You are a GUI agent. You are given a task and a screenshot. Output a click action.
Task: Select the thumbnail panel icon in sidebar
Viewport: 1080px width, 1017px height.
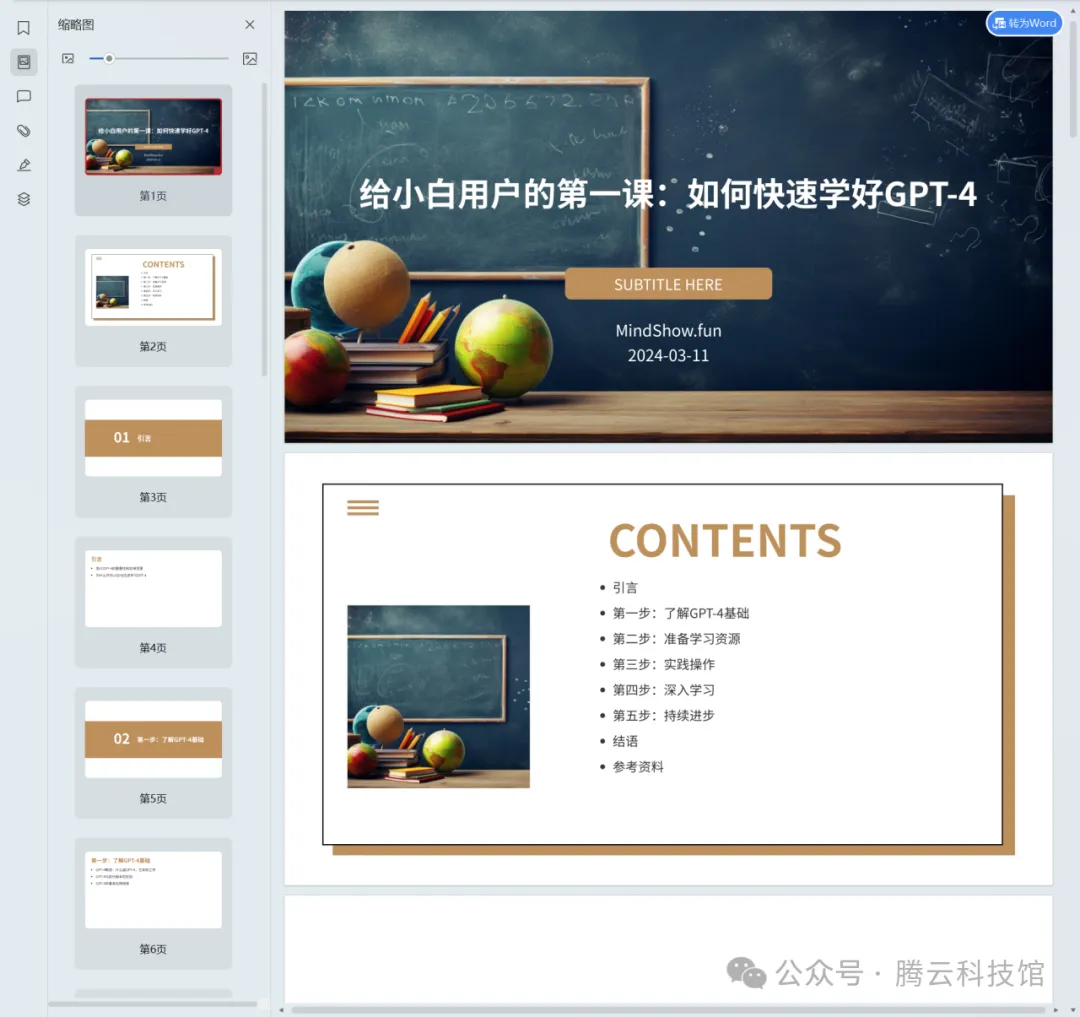[23, 62]
